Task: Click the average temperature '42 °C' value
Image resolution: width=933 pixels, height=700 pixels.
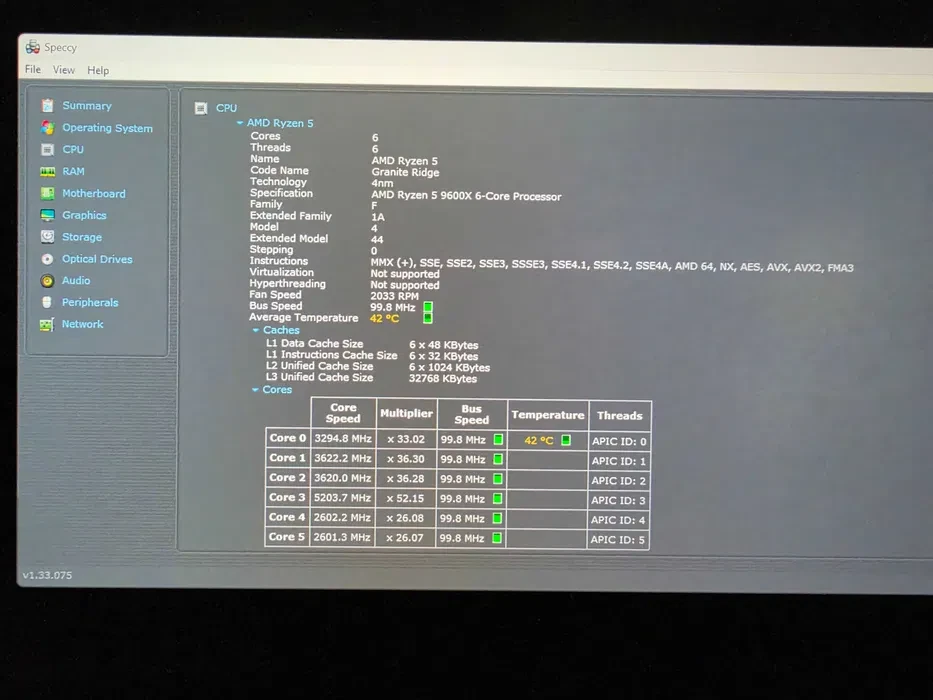Action: pos(384,318)
